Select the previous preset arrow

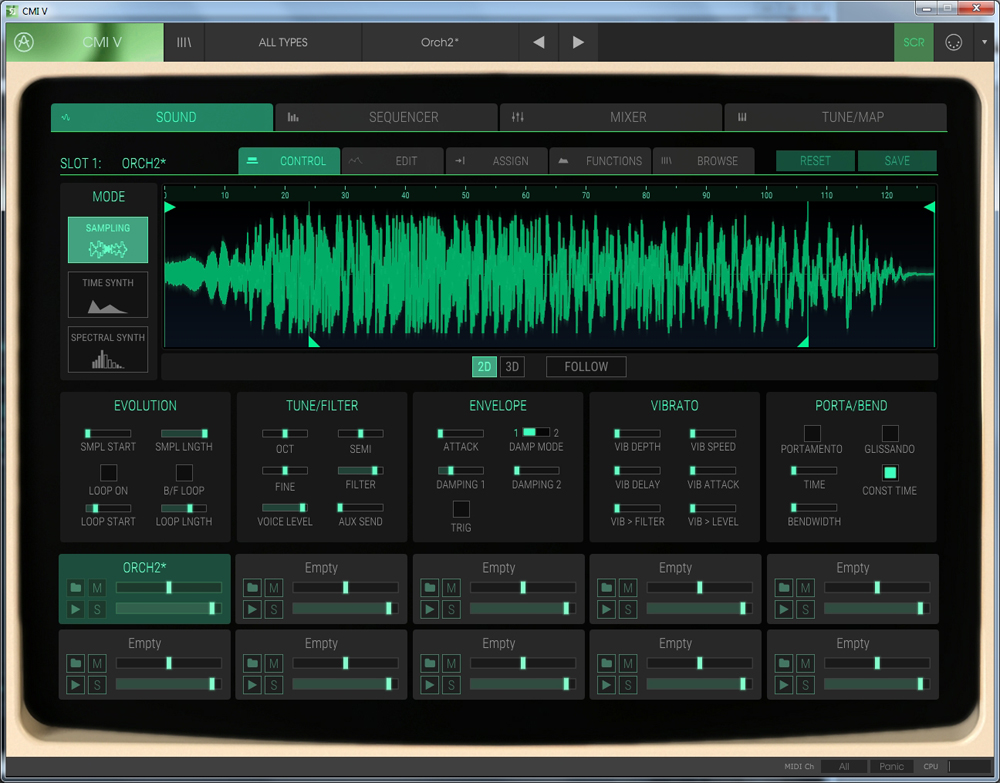539,43
